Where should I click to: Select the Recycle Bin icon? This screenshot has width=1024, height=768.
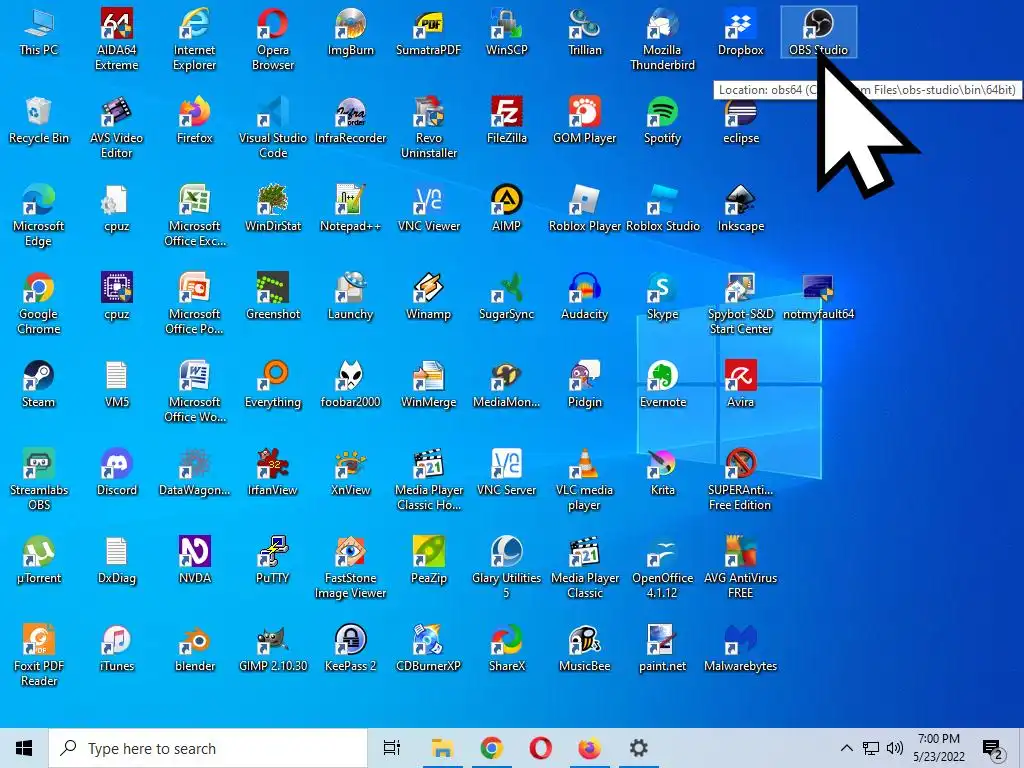(x=39, y=120)
